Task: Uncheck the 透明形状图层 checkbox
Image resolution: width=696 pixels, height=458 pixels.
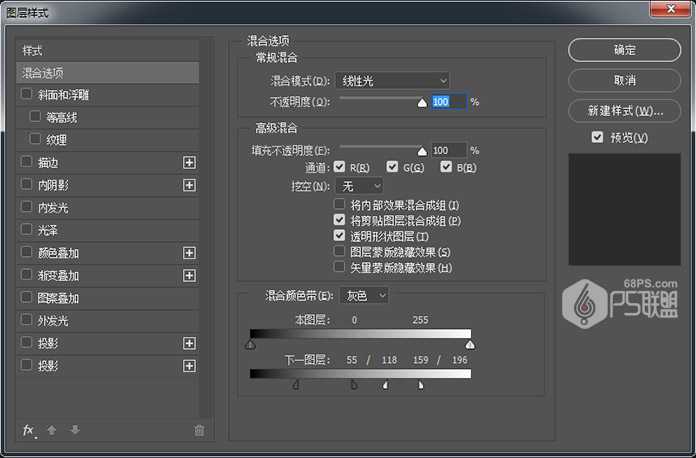Action: pyautogui.click(x=340, y=235)
